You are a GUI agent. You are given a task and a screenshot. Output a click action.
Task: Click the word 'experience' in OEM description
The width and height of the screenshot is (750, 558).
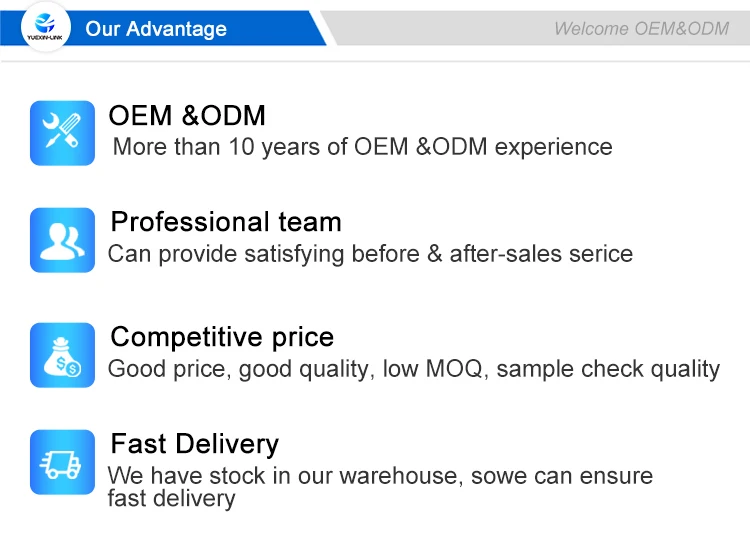(553, 148)
